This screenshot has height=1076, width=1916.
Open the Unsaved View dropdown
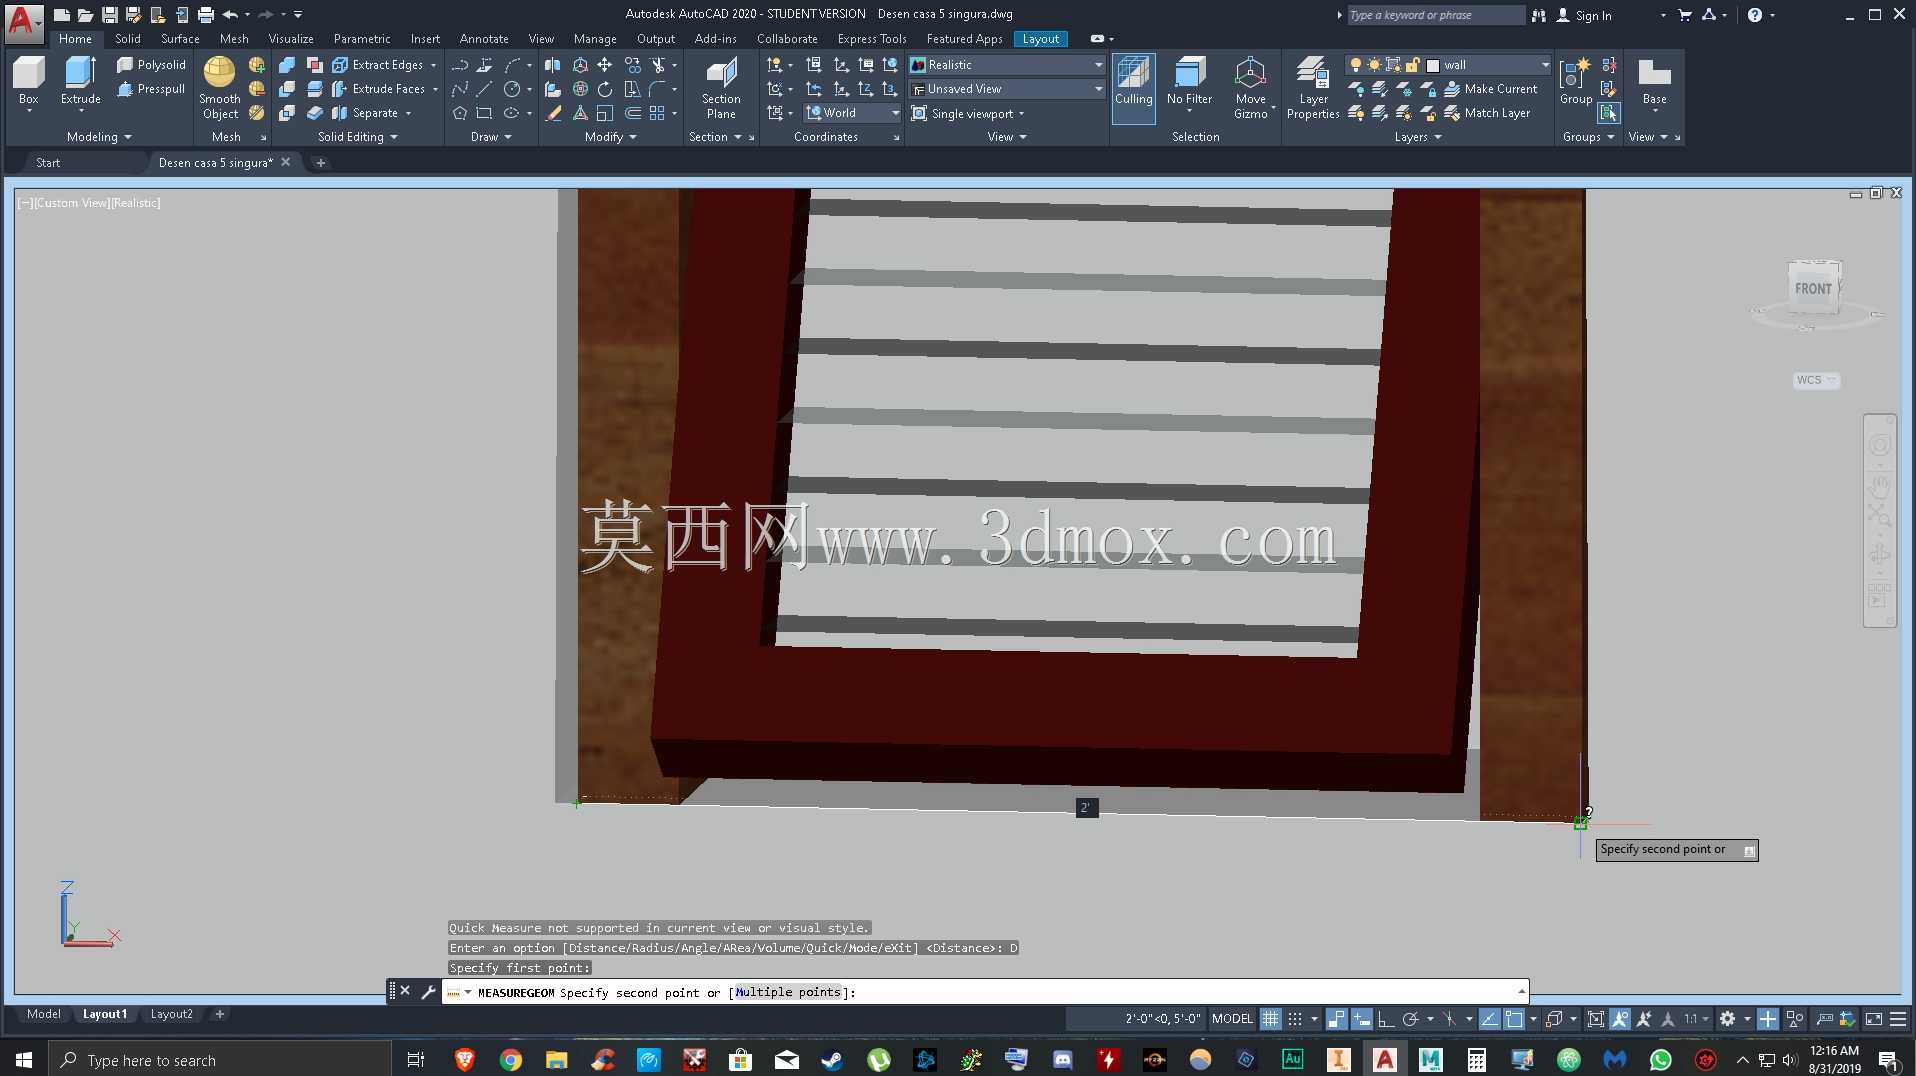1006,89
